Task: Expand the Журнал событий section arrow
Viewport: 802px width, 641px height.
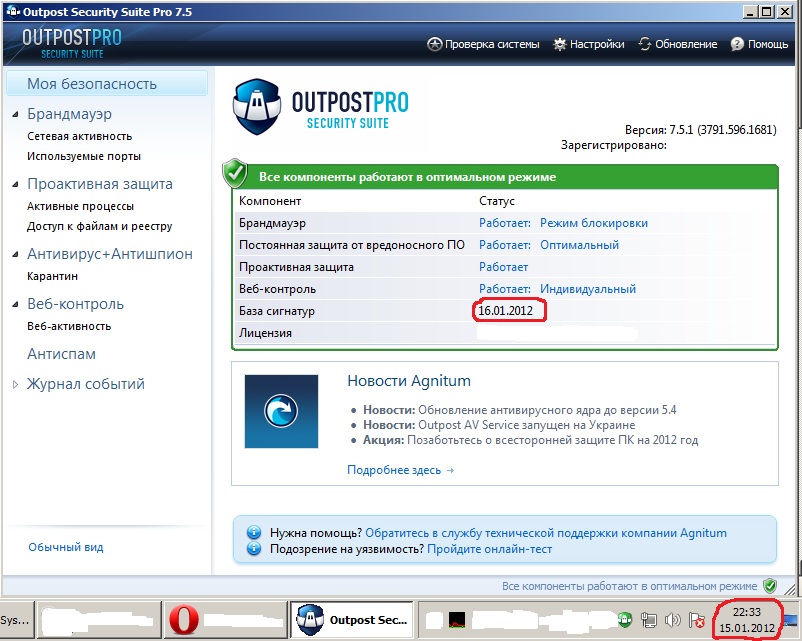Action: [x=15, y=384]
